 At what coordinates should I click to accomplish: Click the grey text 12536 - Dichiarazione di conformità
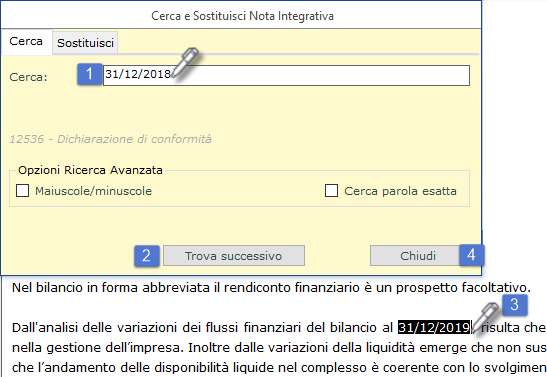coord(111,139)
